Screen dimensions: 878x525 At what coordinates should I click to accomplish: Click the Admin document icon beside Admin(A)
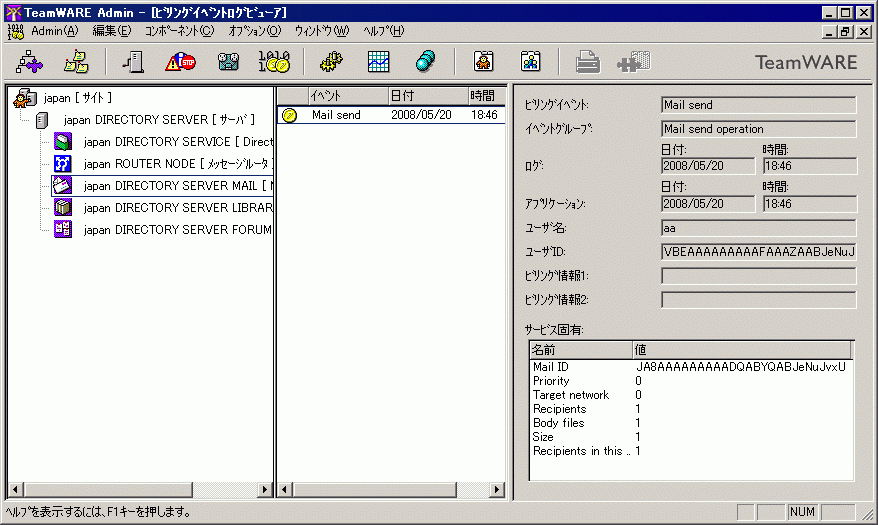(16, 31)
